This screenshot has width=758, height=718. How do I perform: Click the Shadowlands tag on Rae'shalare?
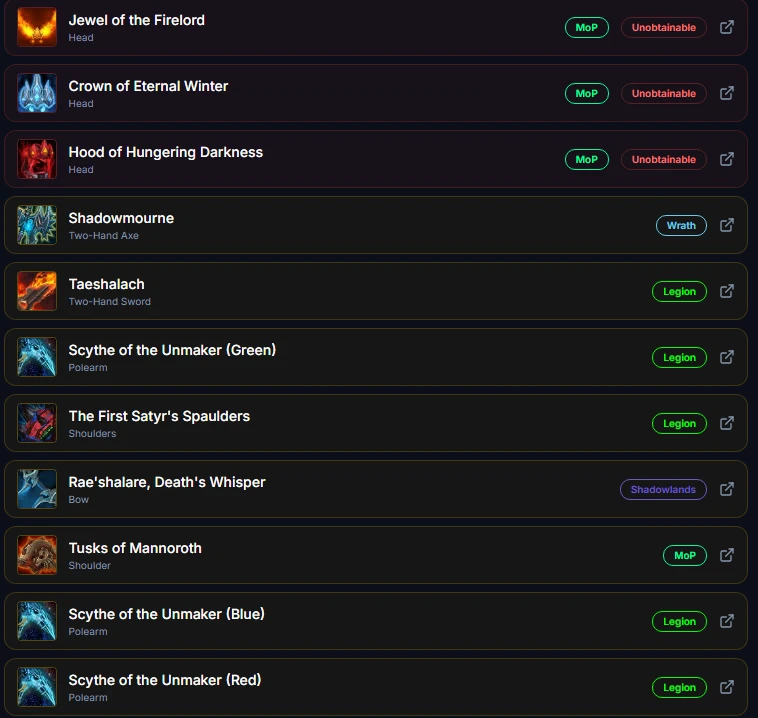663,489
